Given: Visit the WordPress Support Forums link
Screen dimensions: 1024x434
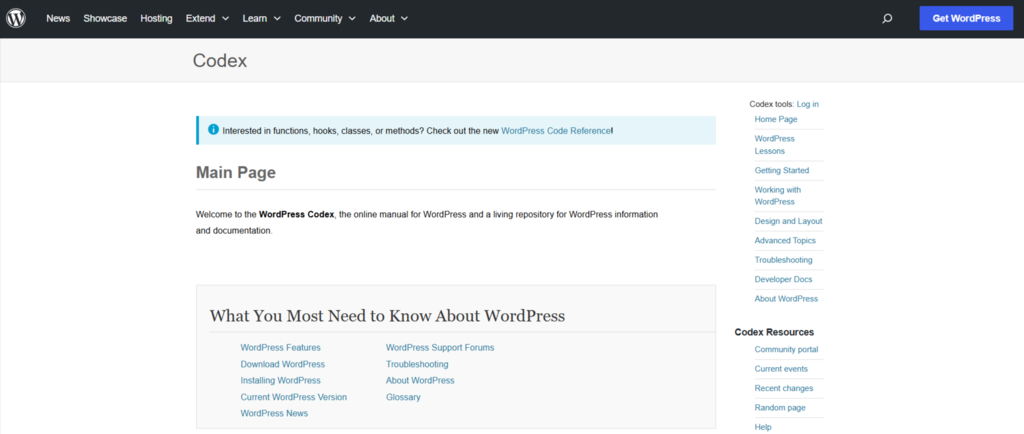Looking at the screenshot, I should (x=440, y=347).
